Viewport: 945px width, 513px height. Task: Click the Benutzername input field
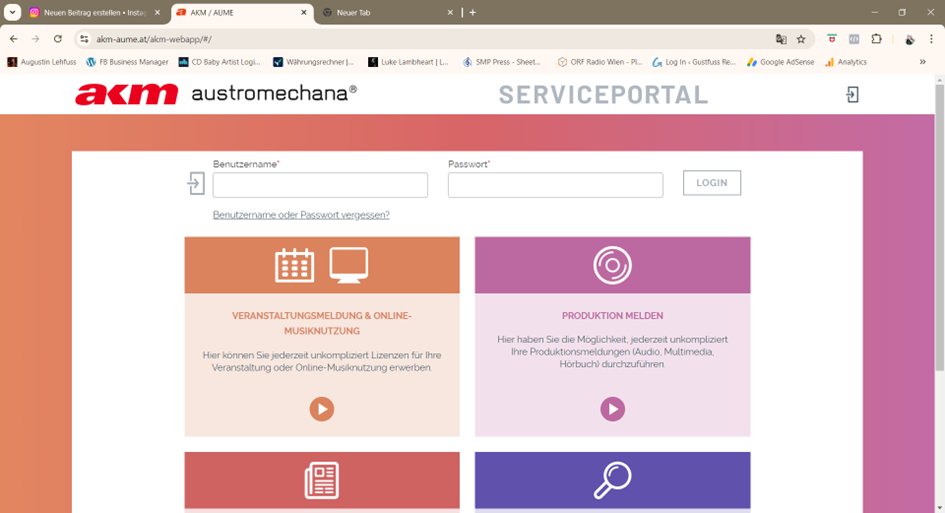coord(320,185)
